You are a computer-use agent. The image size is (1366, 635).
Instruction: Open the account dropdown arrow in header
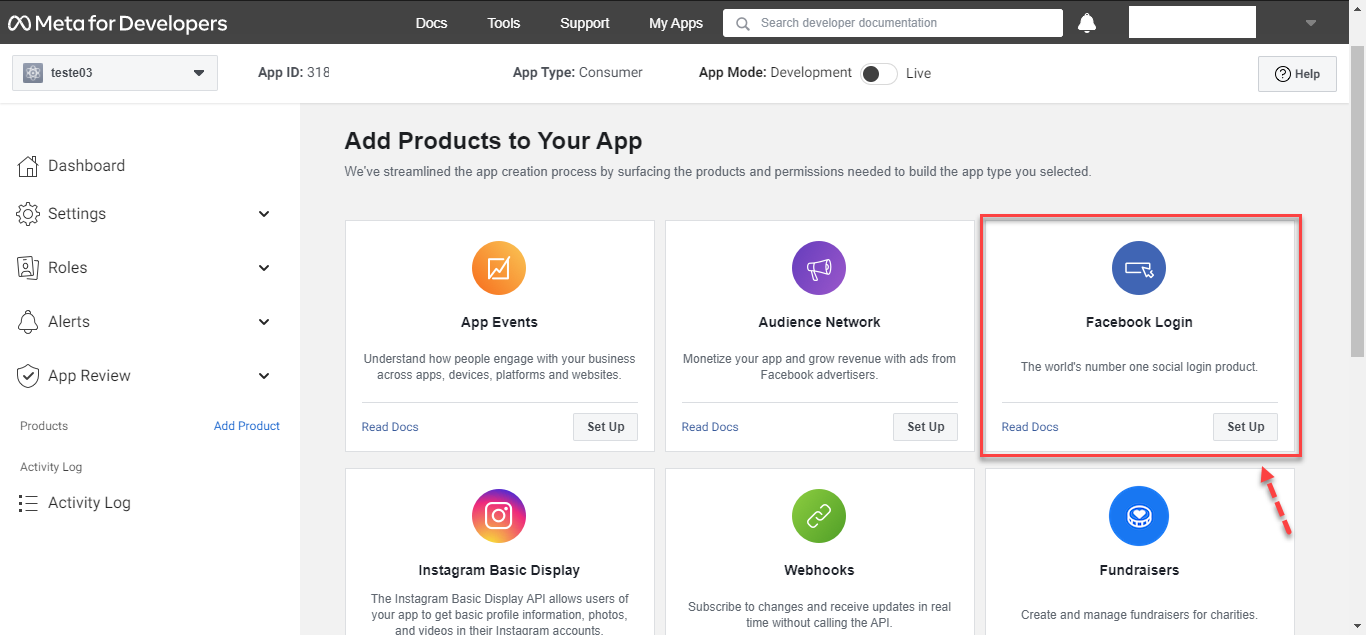coord(1310,23)
